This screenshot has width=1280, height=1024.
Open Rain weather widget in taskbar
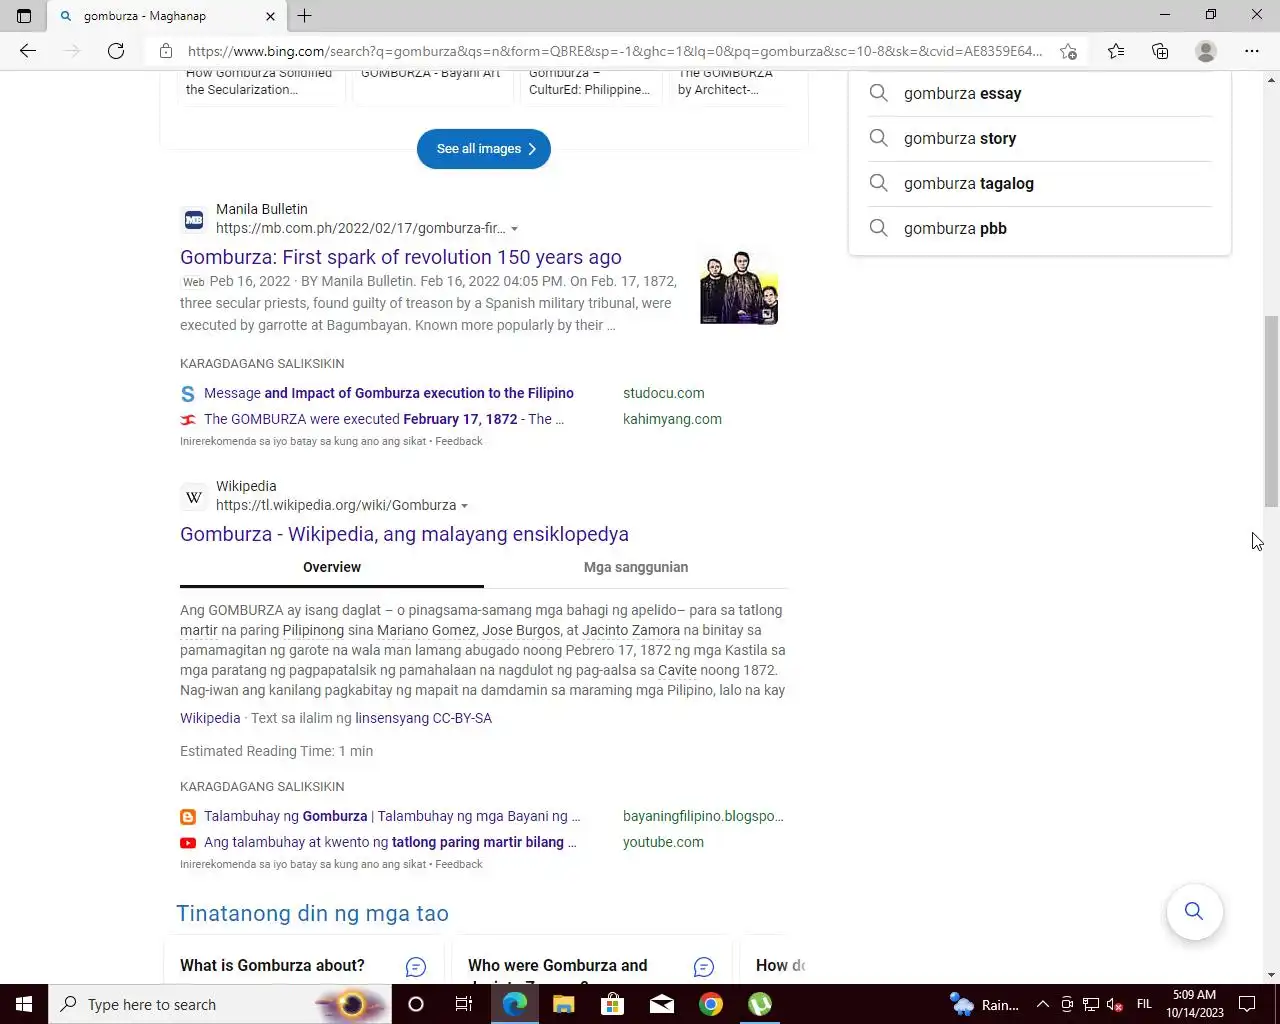[985, 1004]
